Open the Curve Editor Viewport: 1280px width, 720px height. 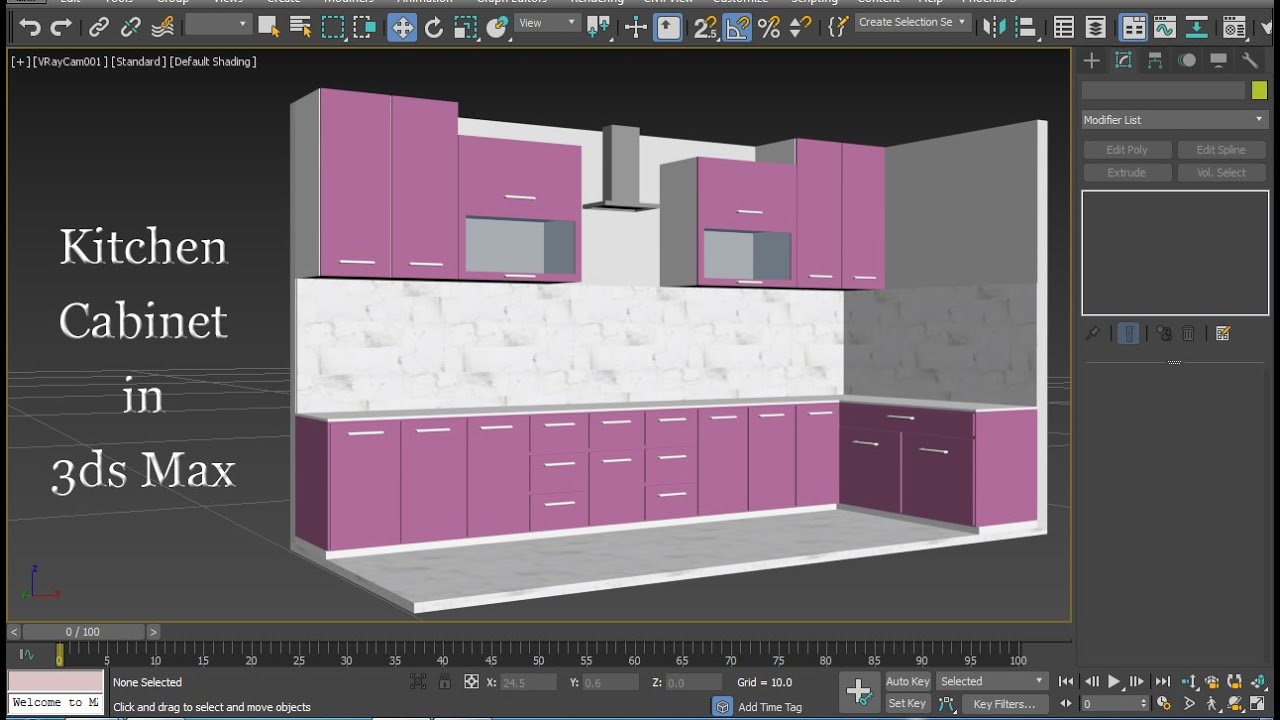[x=1165, y=27]
